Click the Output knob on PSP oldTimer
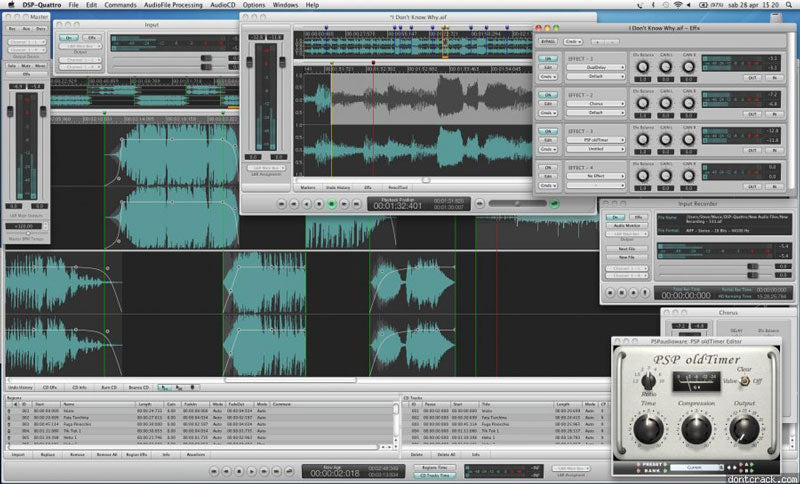This screenshot has width=800, height=484. 744,428
